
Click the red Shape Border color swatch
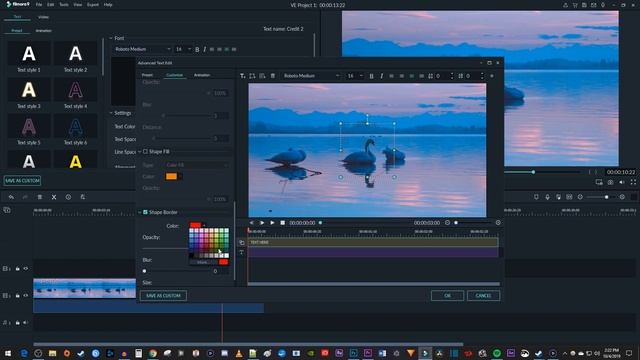[196, 225]
